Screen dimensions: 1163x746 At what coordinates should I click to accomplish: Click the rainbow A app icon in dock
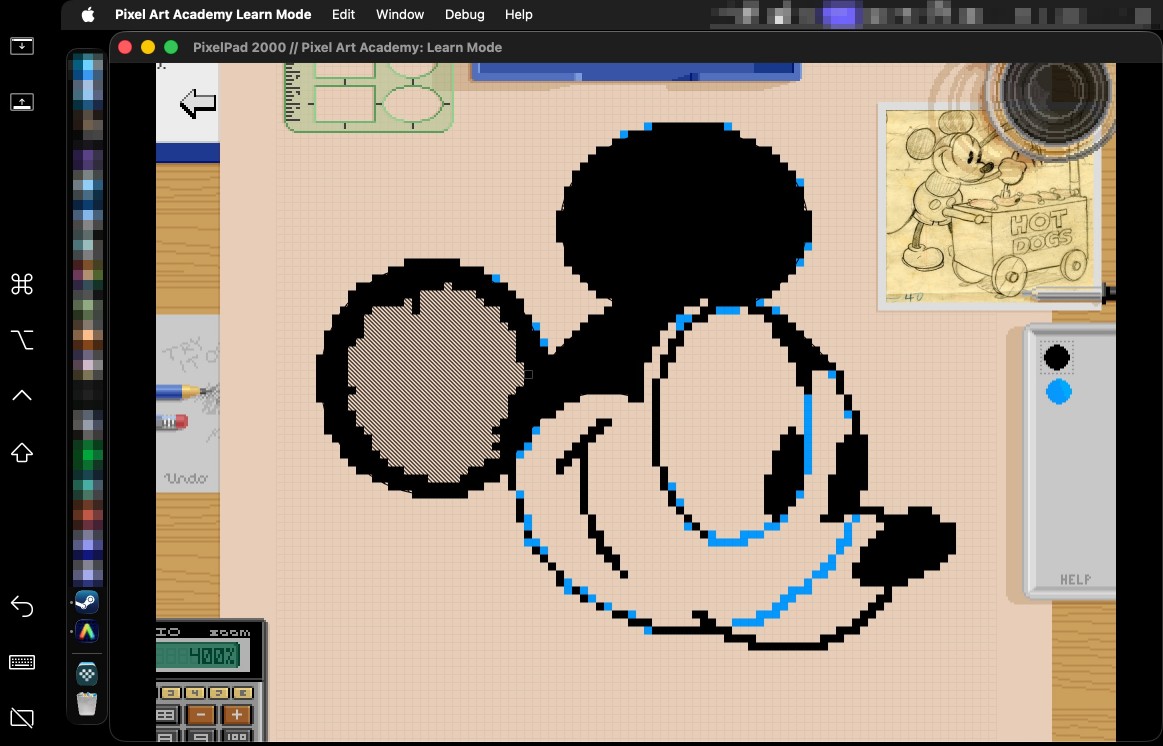[87, 632]
